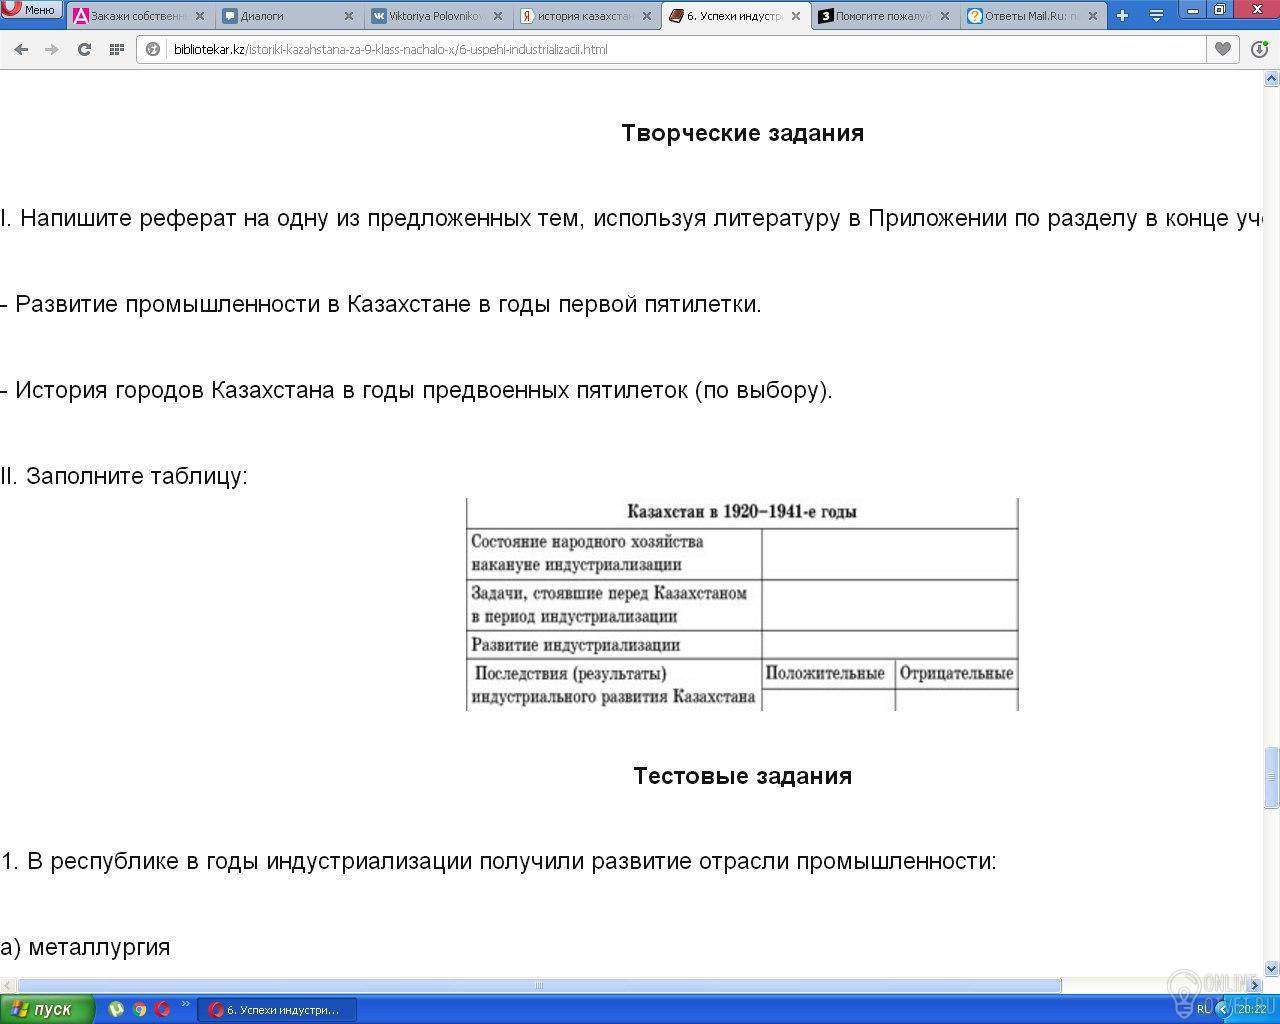Open the tab list menu icon
The width and height of the screenshot is (1280, 1024).
[x=1156, y=16]
